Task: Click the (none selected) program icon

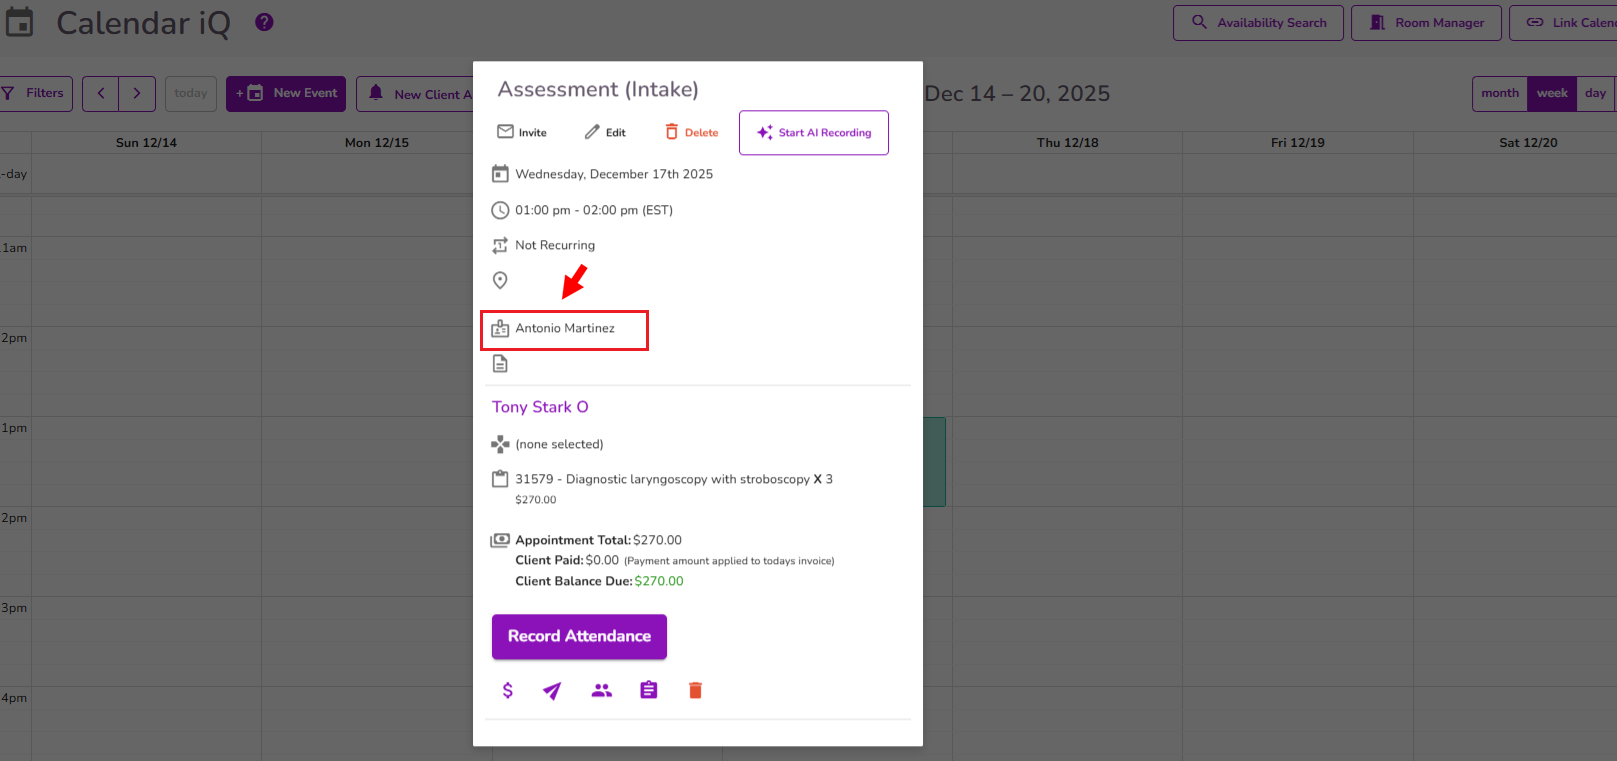Action: pyautogui.click(x=500, y=444)
